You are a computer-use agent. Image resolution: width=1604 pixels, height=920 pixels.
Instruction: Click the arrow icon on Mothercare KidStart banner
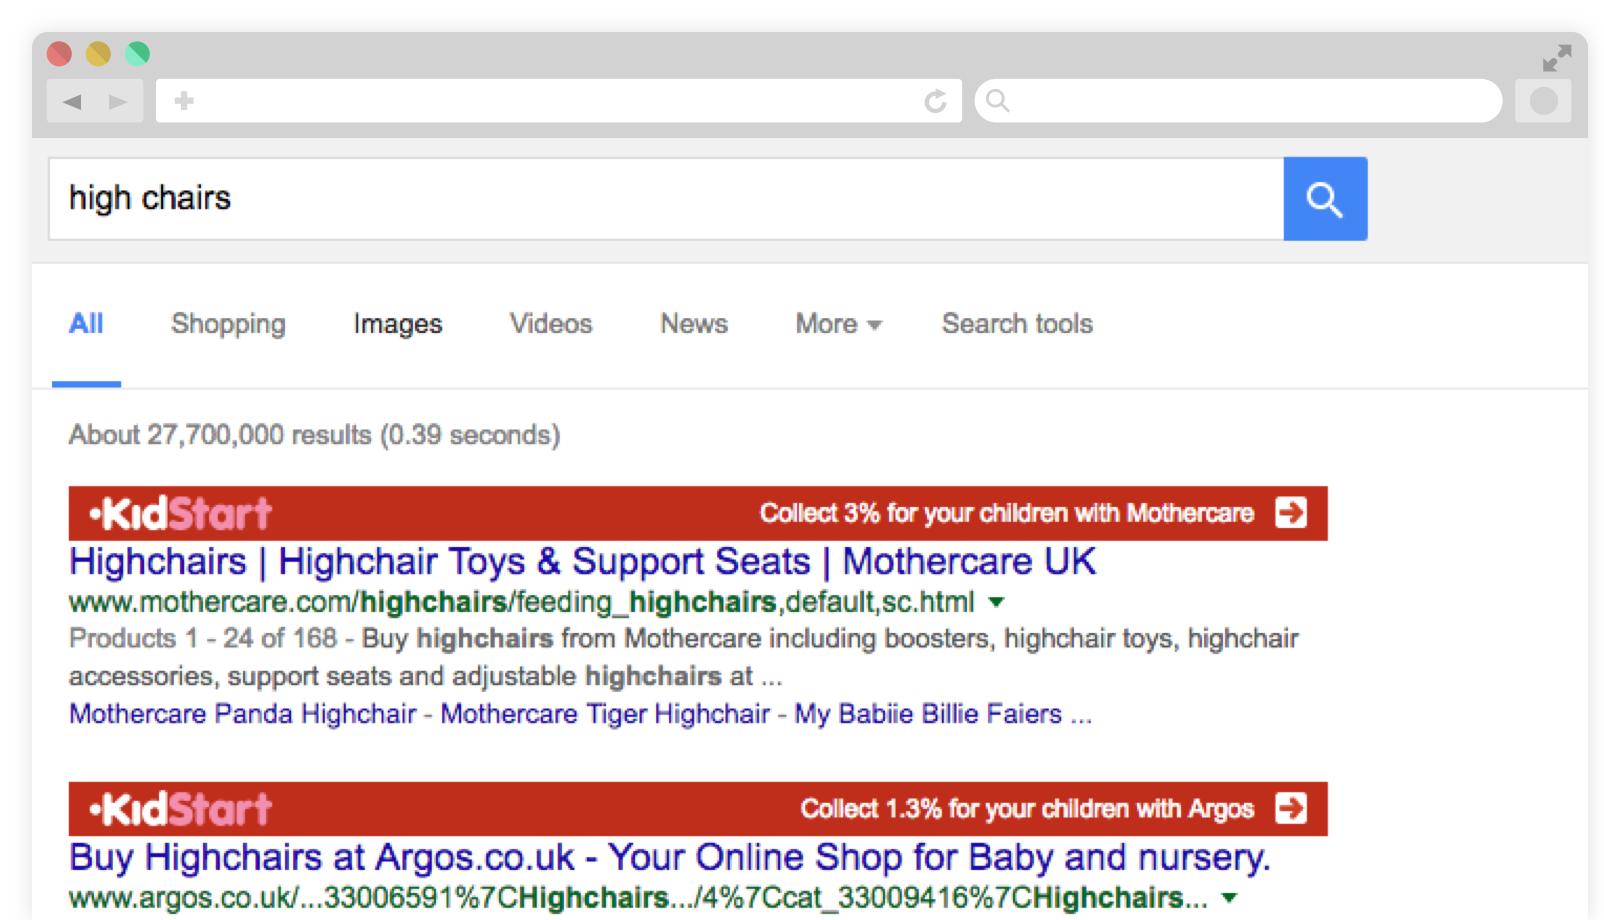(1291, 513)
